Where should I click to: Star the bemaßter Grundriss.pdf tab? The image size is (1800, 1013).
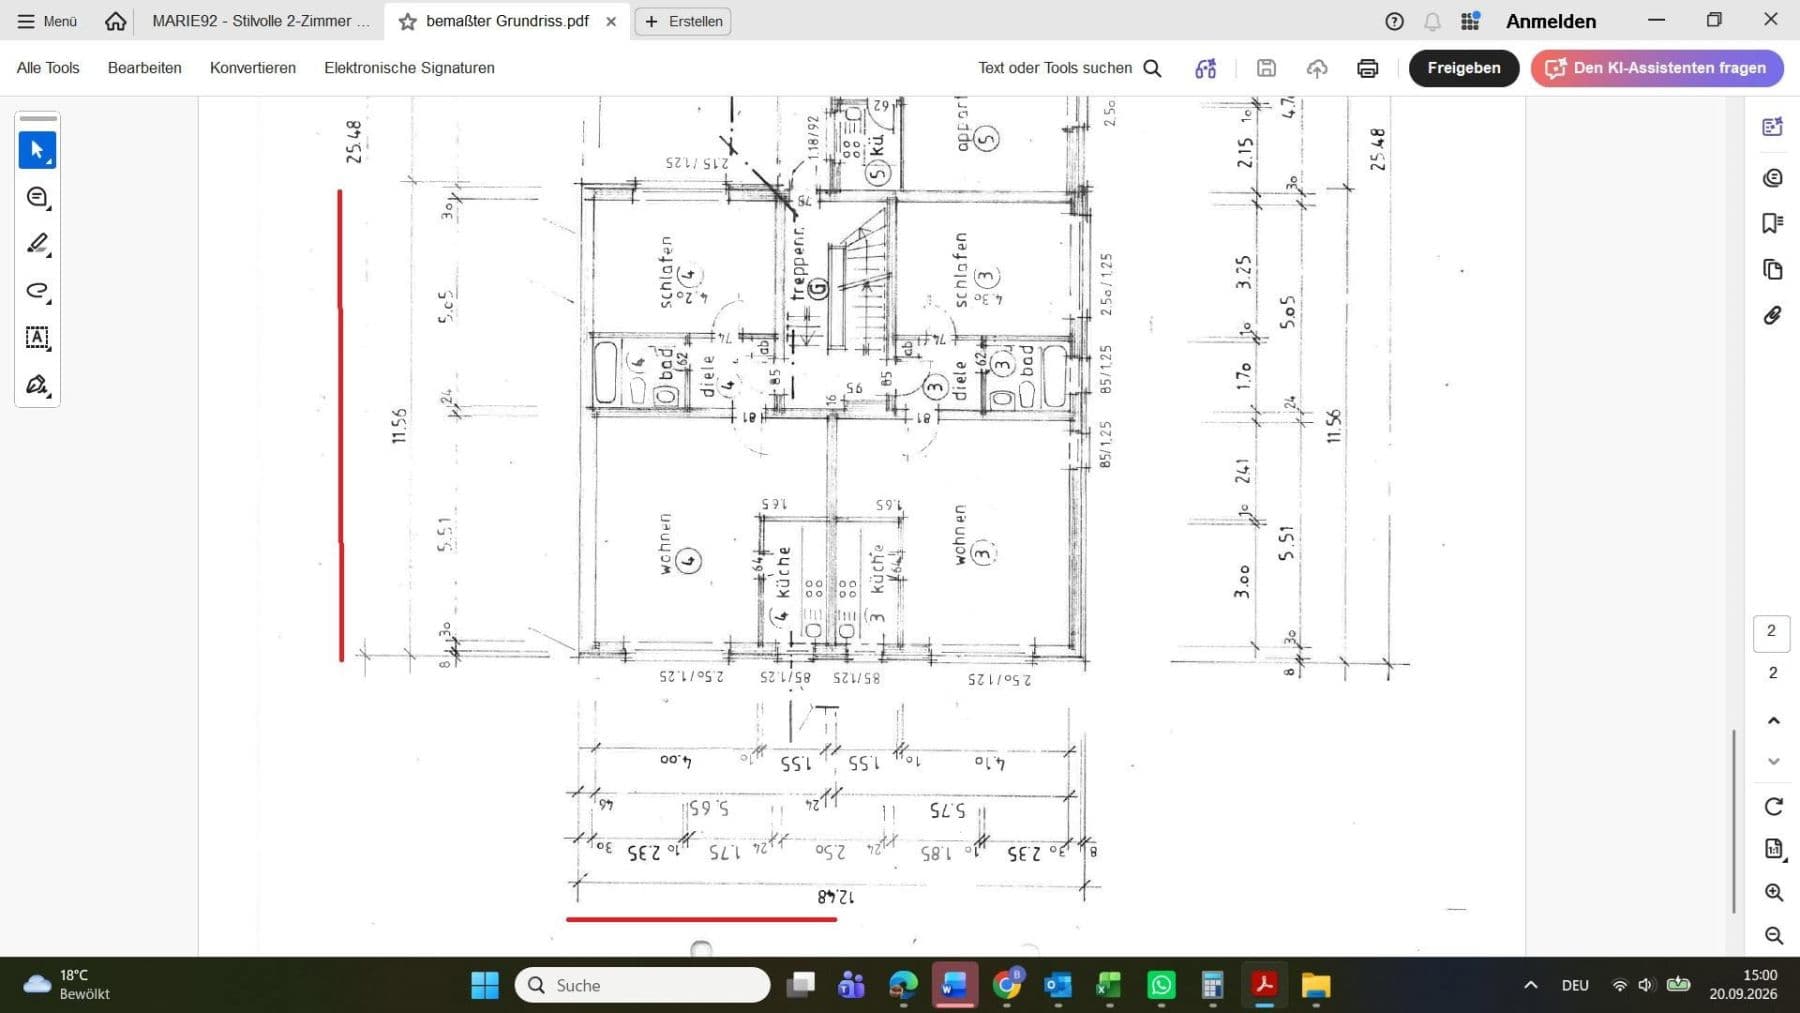point(407,21)
